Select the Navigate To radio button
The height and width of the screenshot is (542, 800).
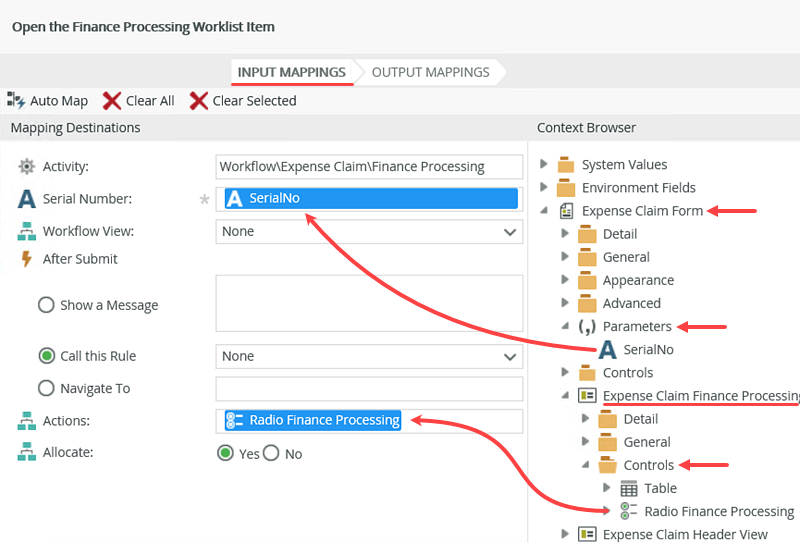(x=46, y=388)
